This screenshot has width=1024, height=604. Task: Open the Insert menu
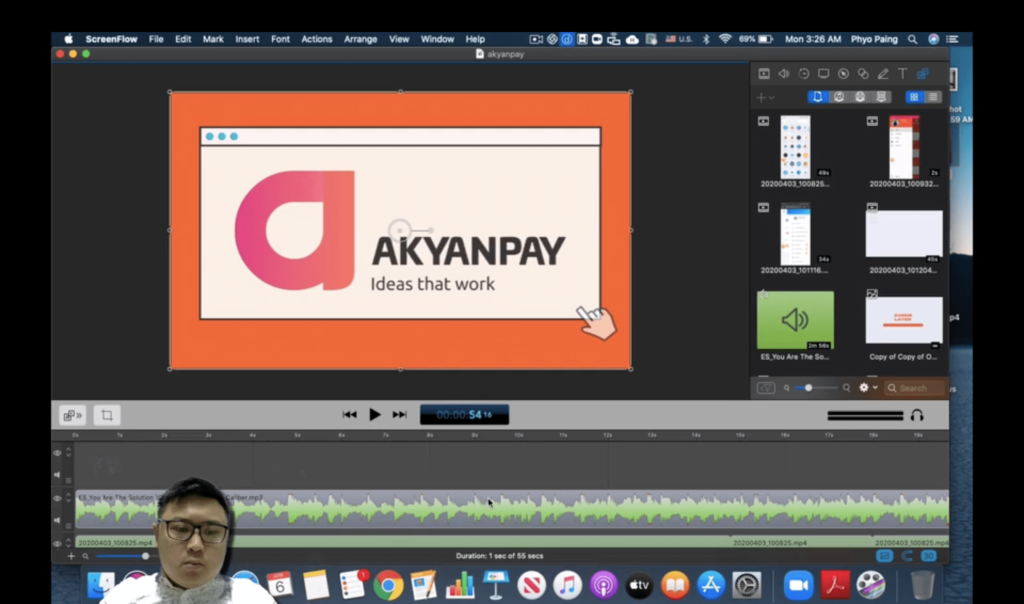tap(247, 39)
